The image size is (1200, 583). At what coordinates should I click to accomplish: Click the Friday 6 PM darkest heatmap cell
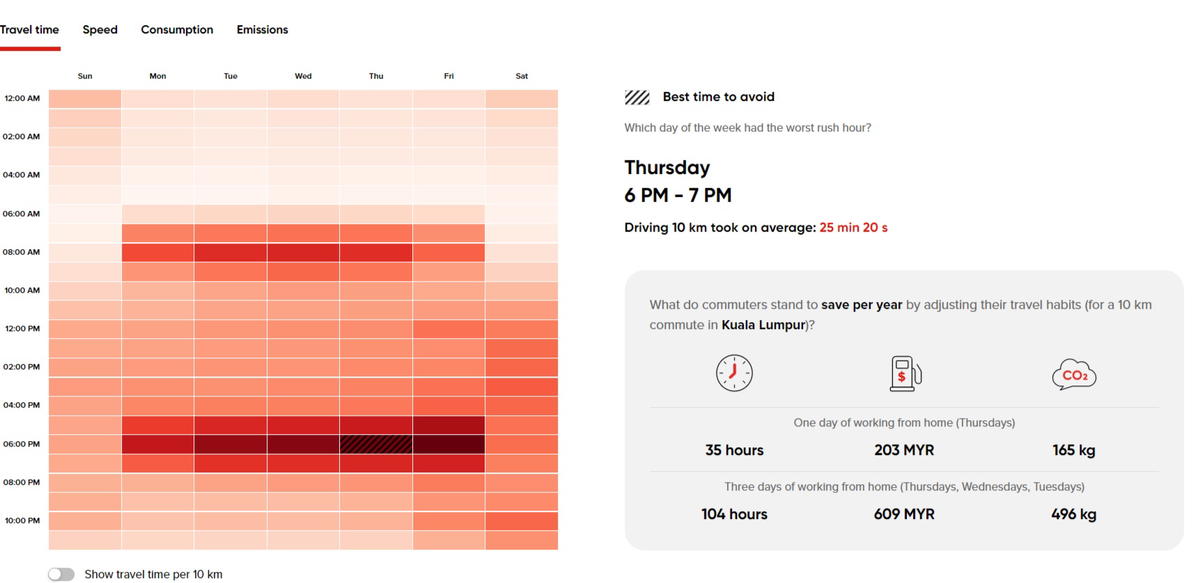[449, 444]
